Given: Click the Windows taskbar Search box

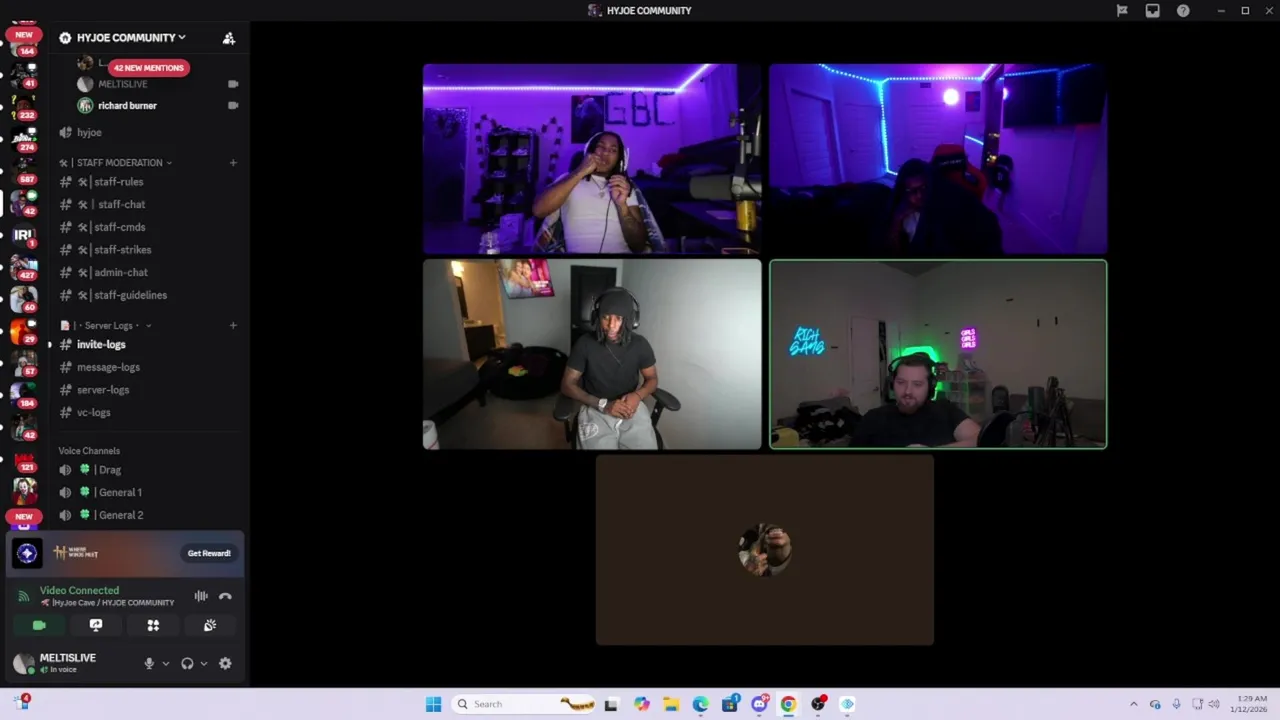Looking at the screenshot, I should 521,704.
